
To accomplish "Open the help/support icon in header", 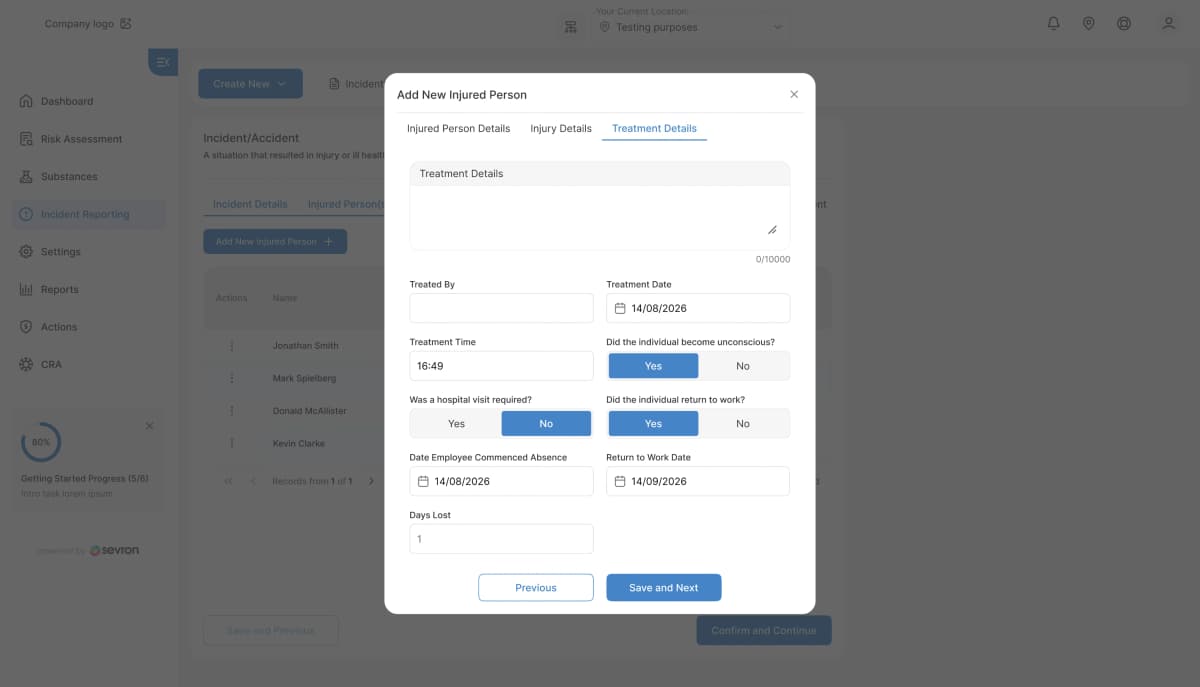I will tap(1123, 22).
